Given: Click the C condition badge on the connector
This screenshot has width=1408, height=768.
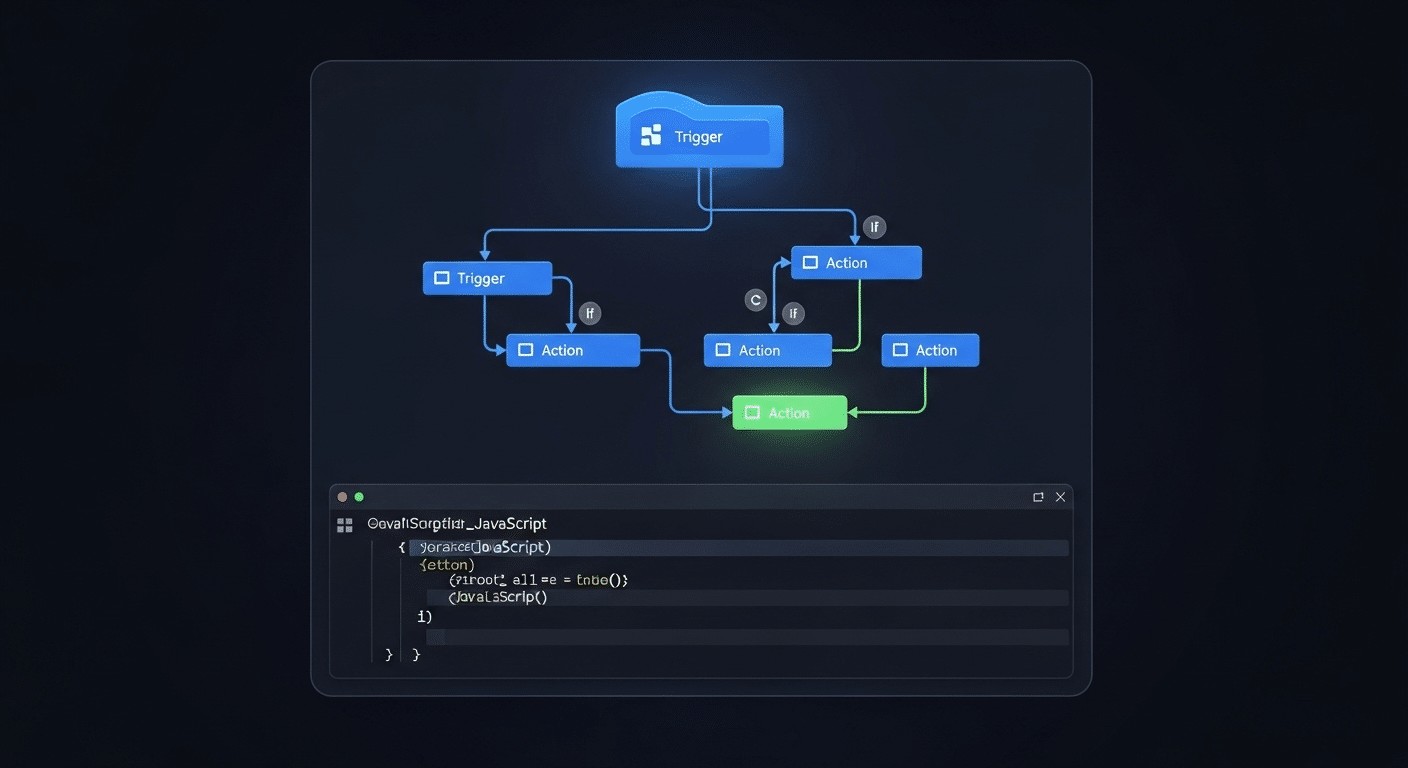Looking at the screenshot, I should tap(755, 299).
